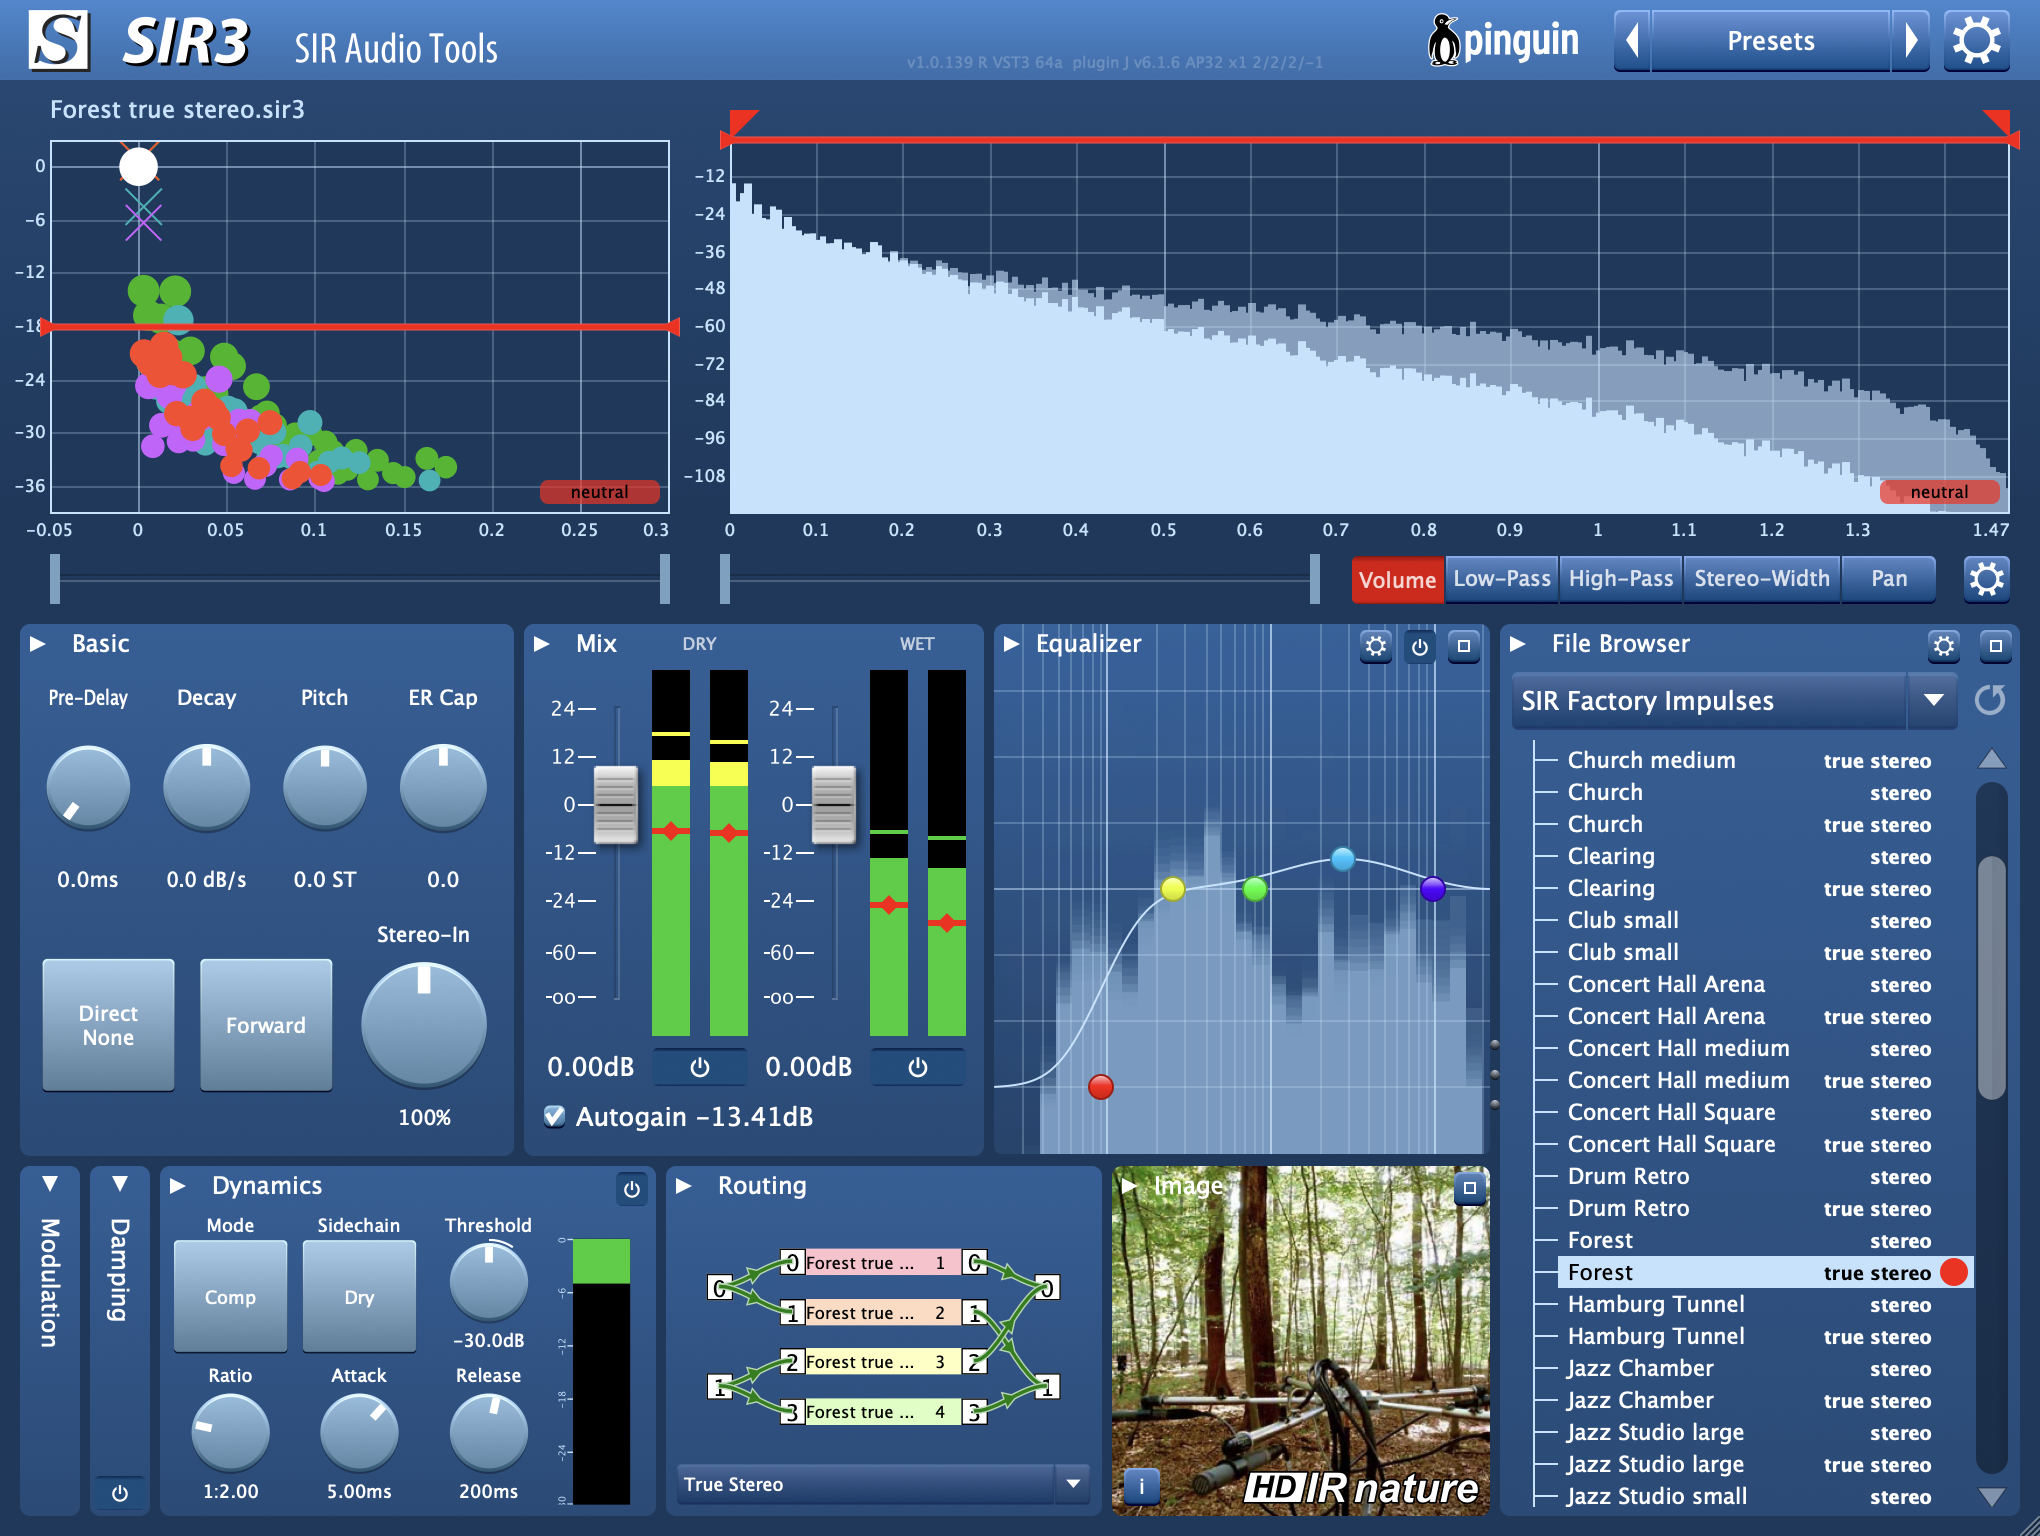Click the wet level fader handle

point(834,805)
